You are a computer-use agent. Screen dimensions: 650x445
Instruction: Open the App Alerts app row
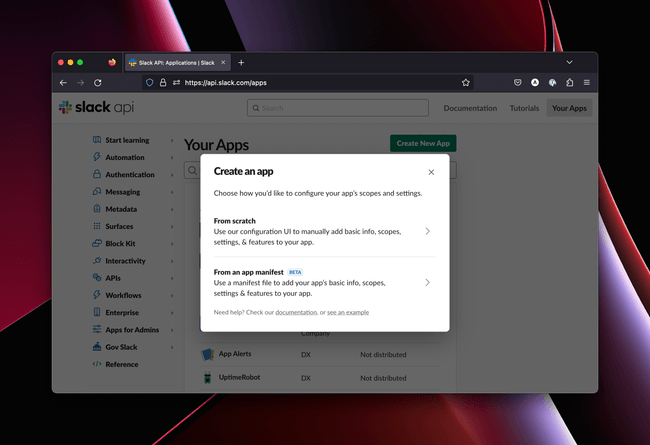pyautogui.click(x=320, y=354)
